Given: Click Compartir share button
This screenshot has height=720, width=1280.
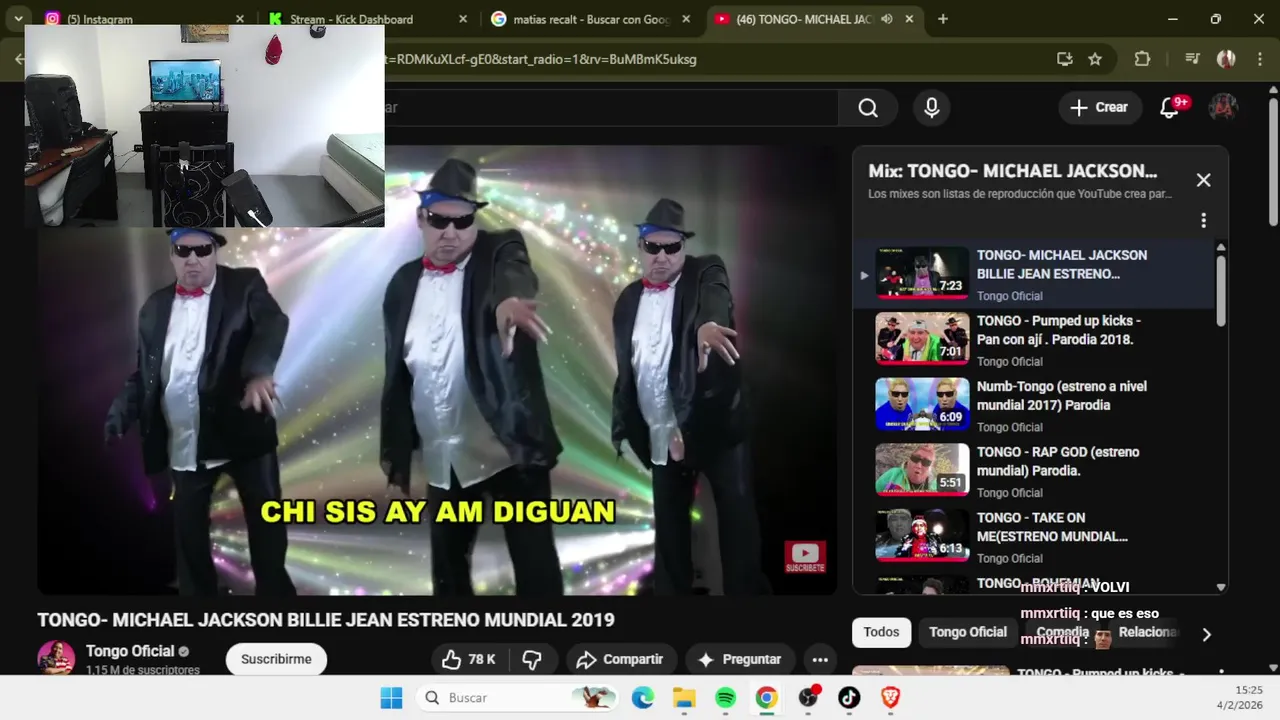Looking at the screenshot, I should click(x=620, y=659).
